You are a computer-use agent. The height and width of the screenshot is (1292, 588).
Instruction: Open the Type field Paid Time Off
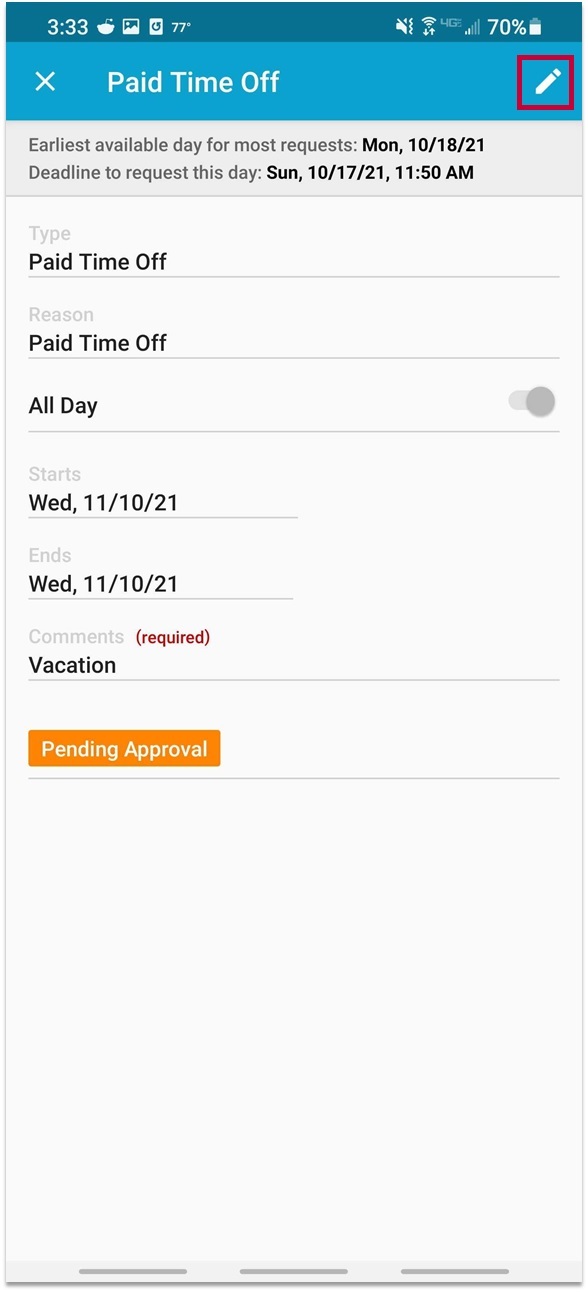pos(294,262)
